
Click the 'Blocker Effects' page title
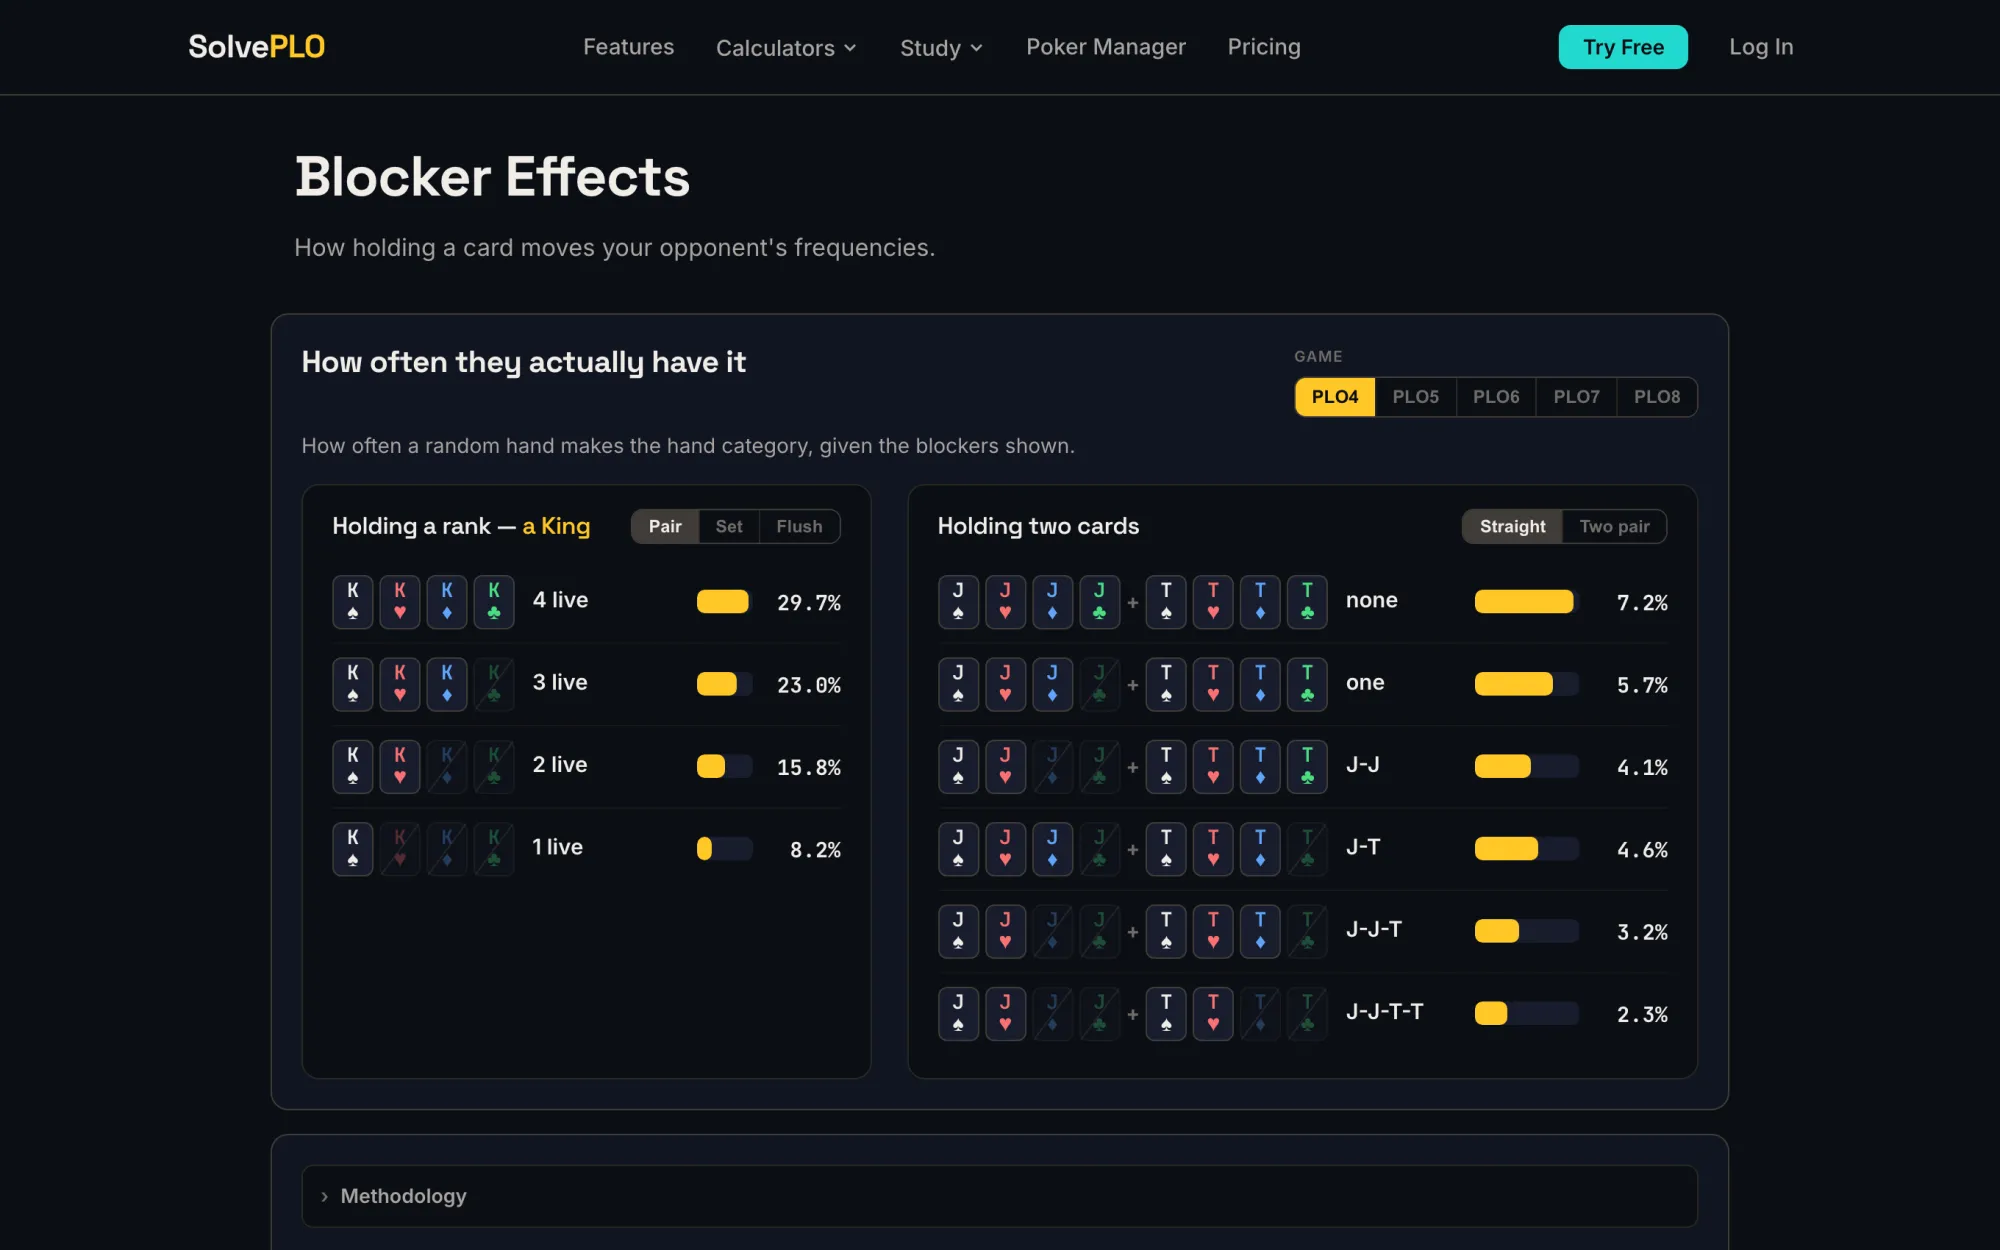[x=492, y=177]
